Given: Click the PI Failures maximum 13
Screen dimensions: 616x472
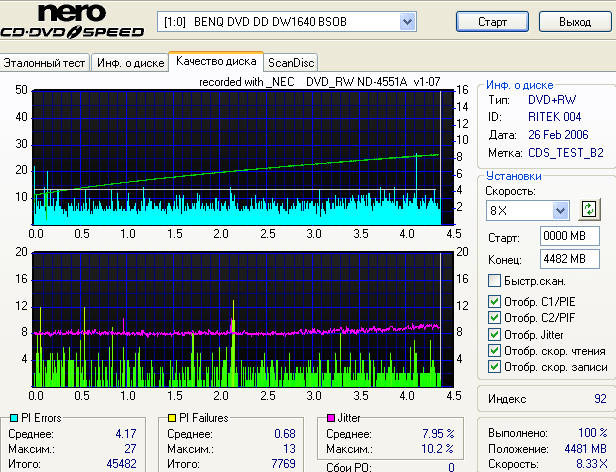Looking at the screenshot, I should 289,449.
